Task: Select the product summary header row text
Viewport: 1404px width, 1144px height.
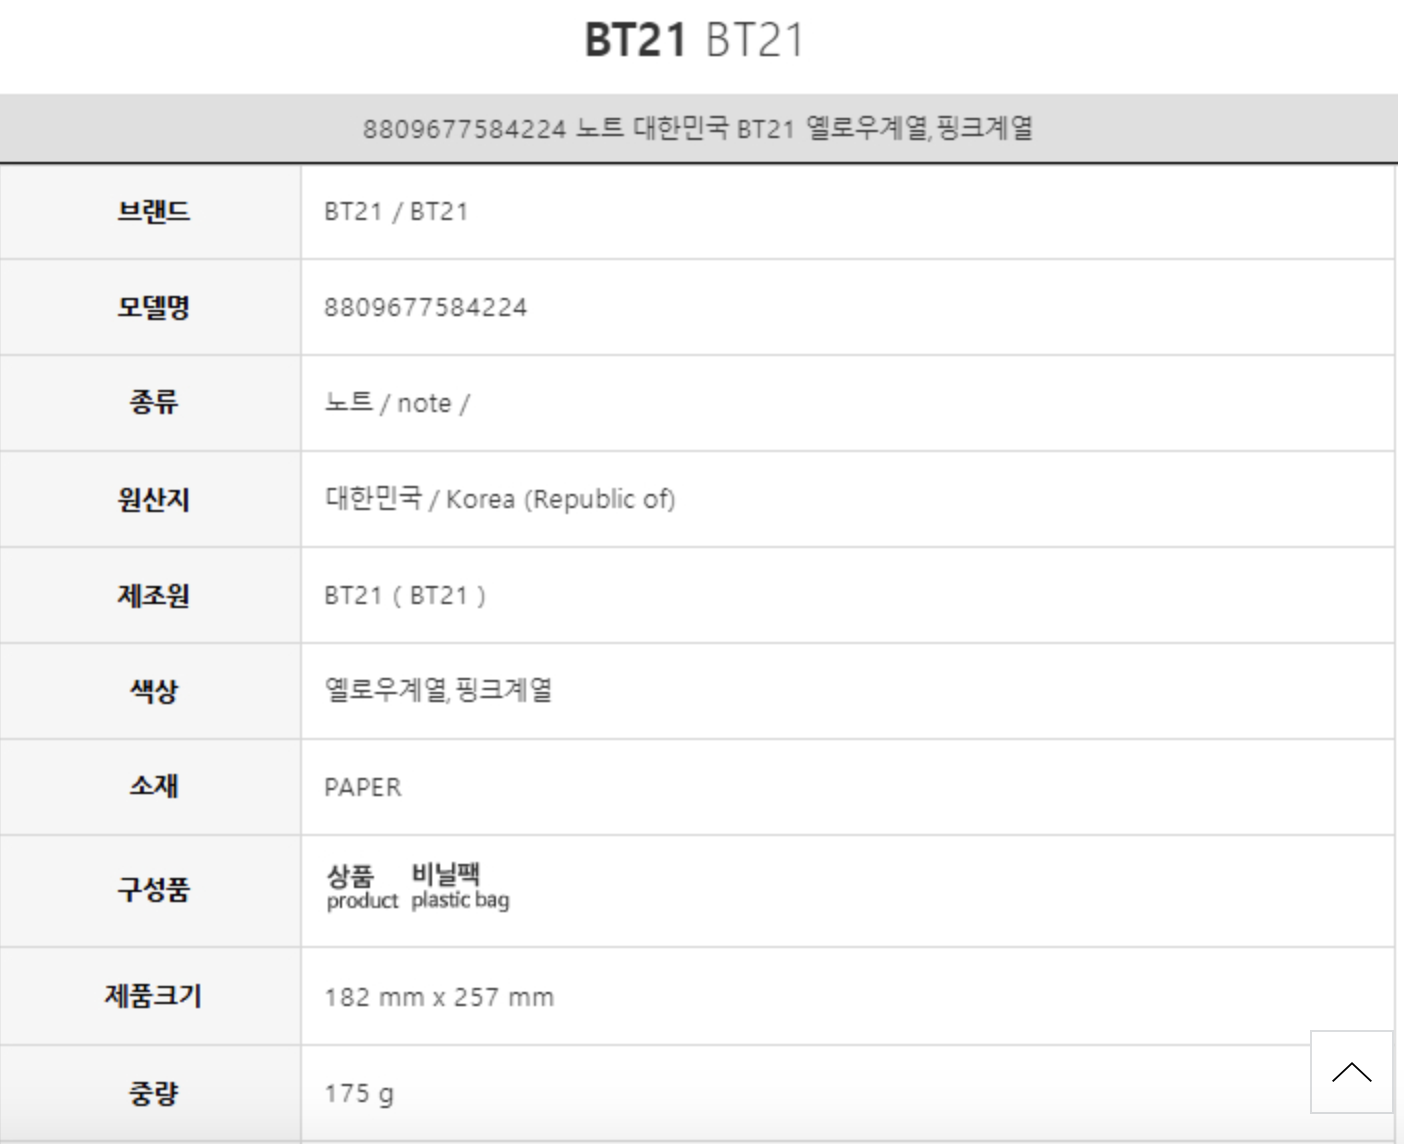Action: (697, 128)
